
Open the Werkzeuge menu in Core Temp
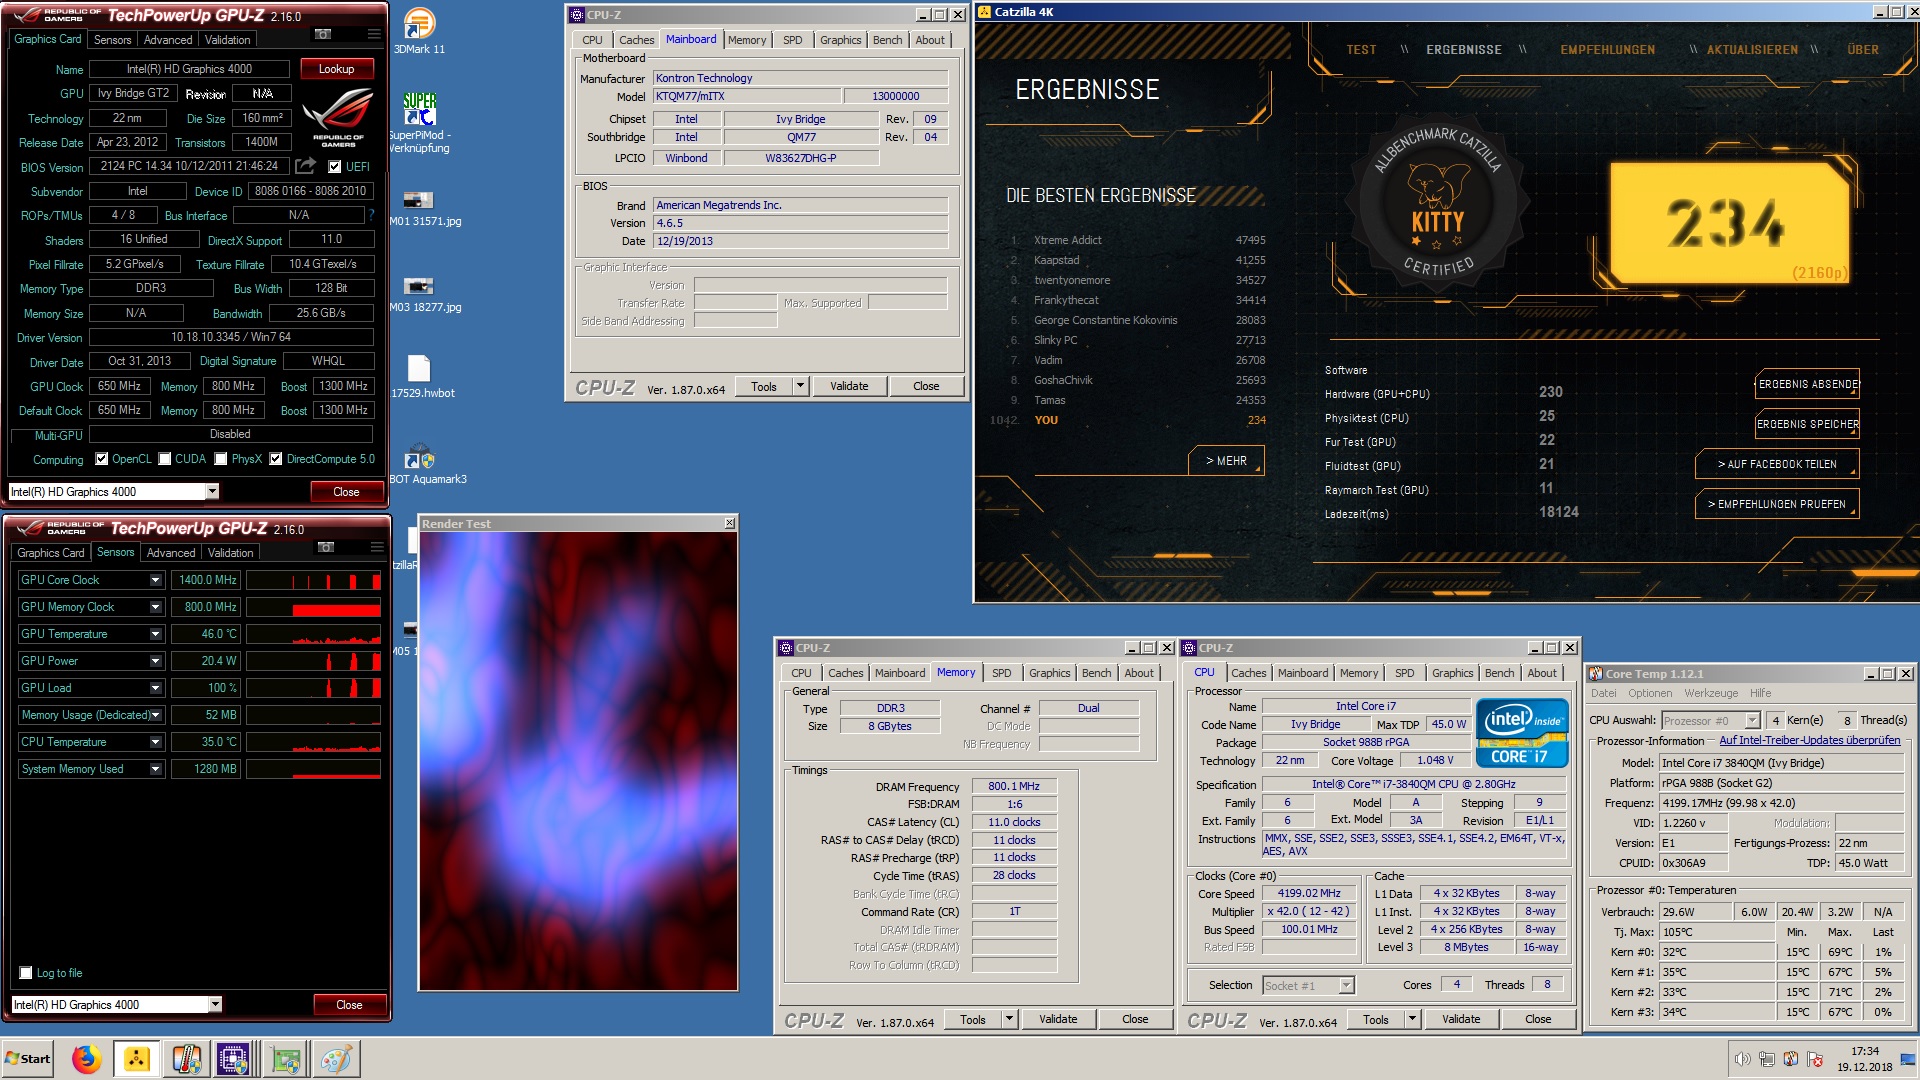click(1710, 693)
